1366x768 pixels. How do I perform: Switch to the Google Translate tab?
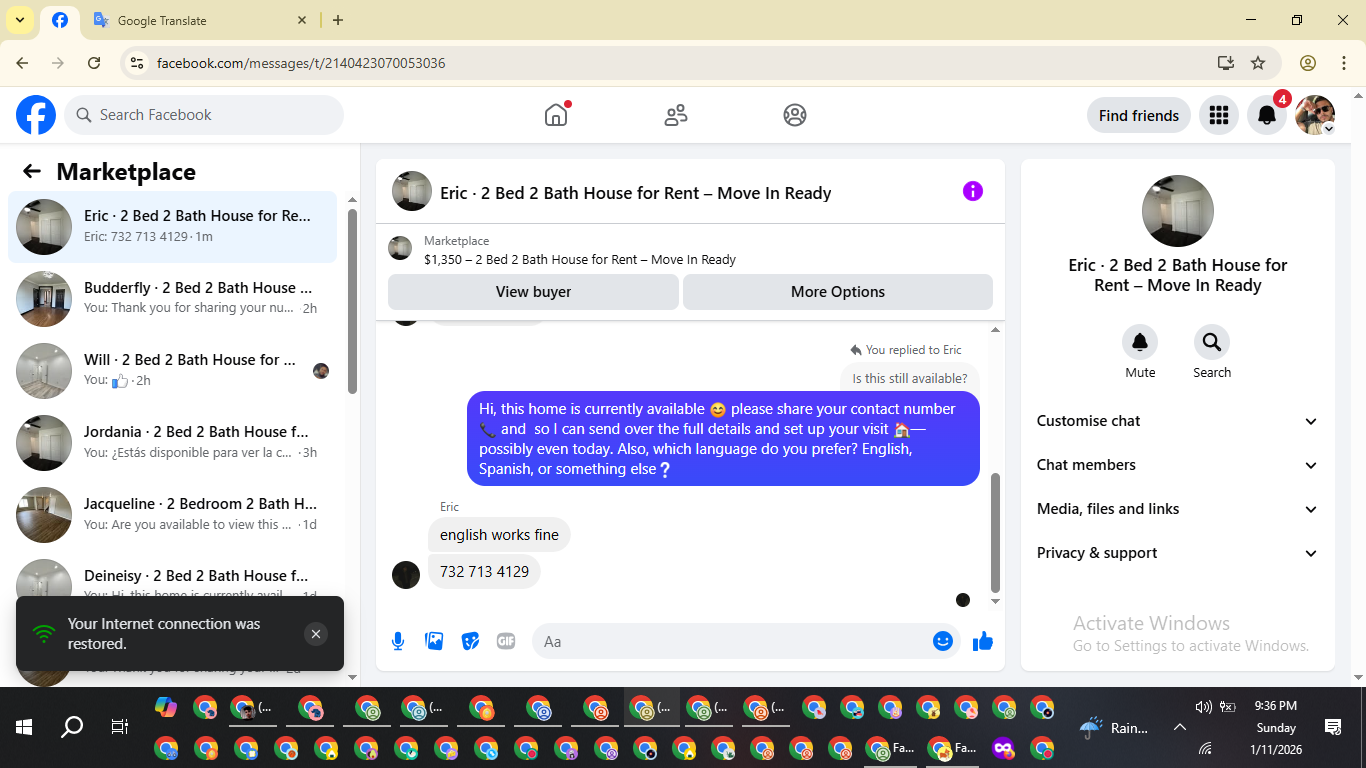200,20
